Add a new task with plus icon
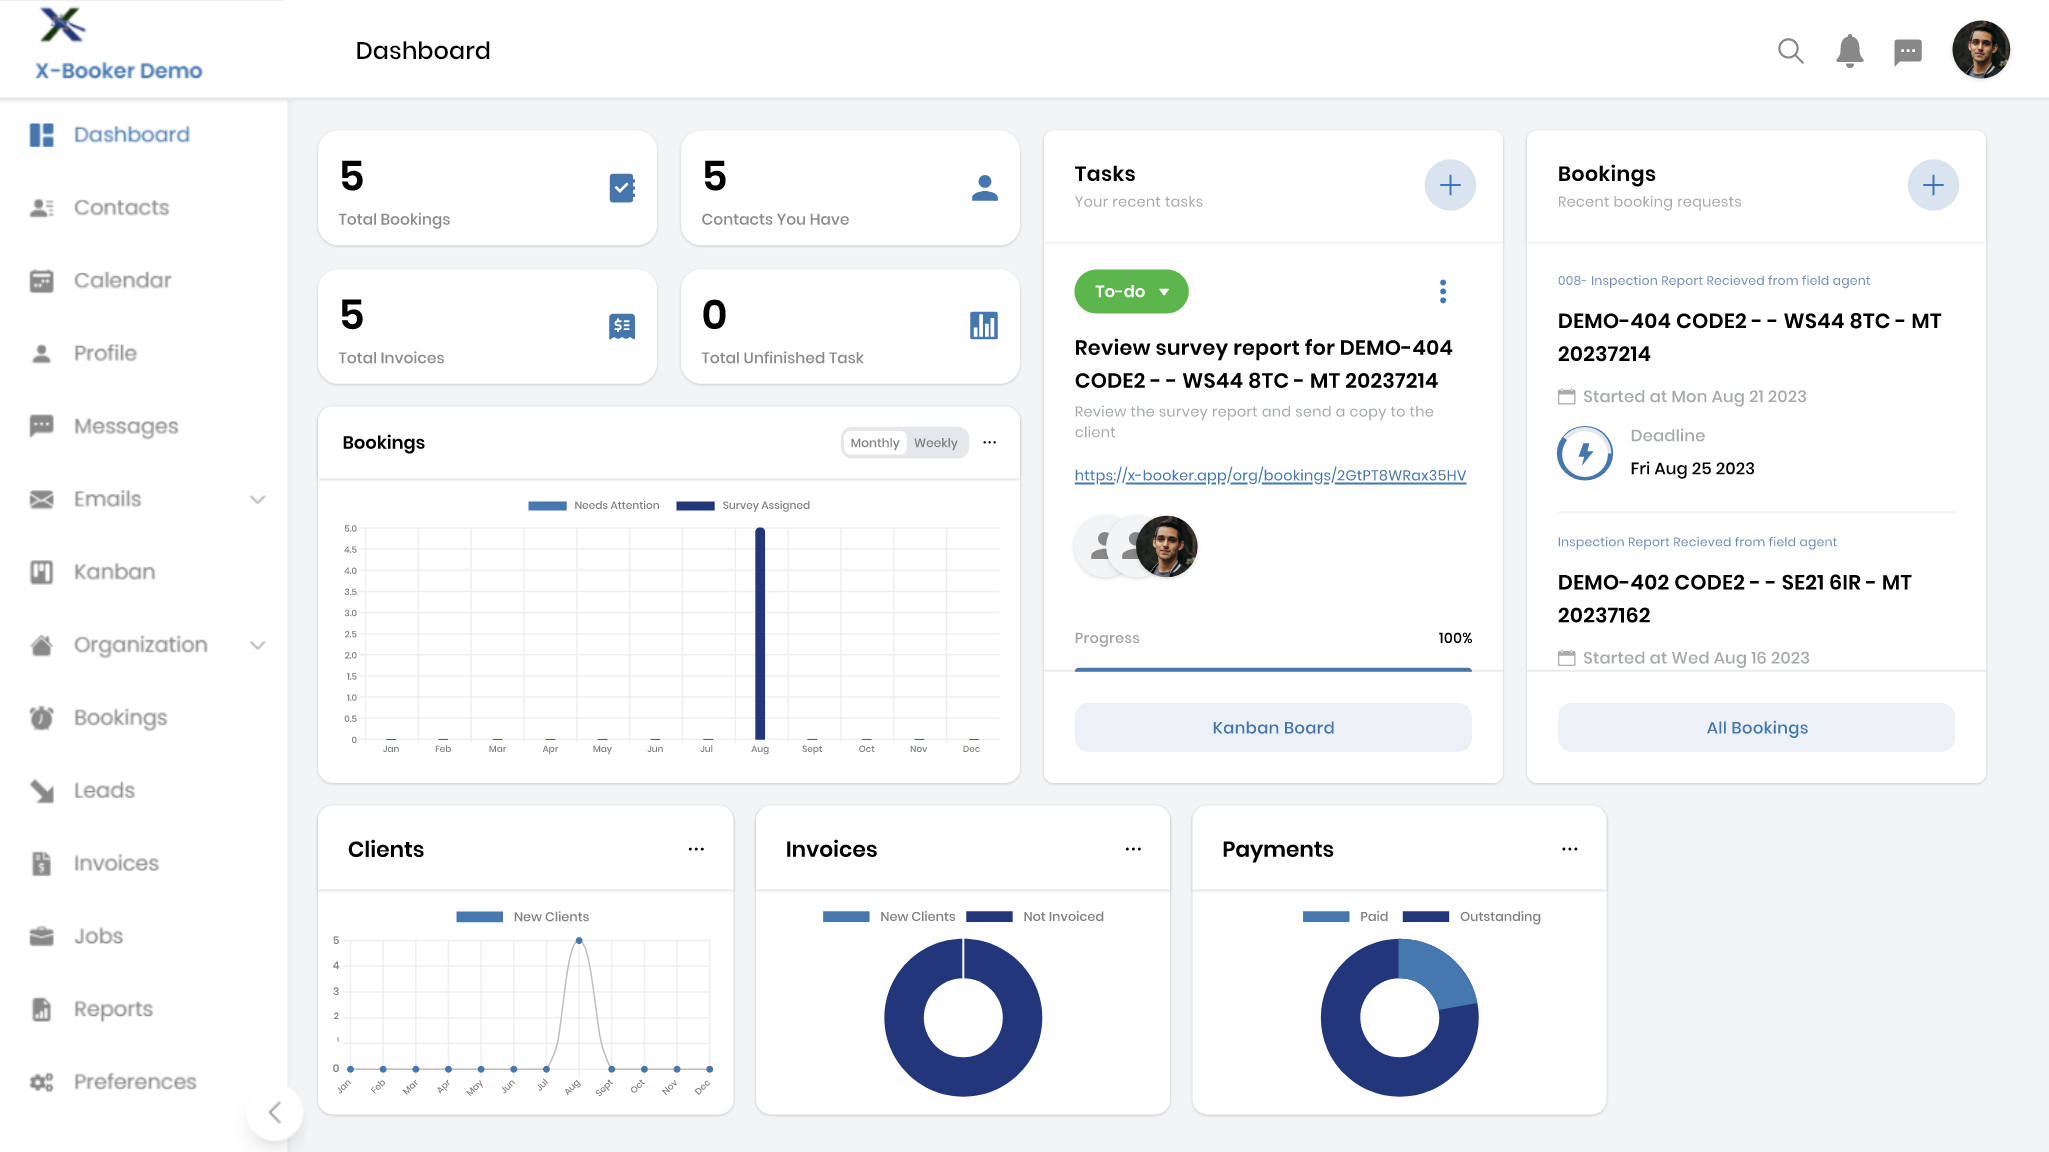Image resolution: width=2049 pixels, height=1152 pixels. click(1449, 185)
